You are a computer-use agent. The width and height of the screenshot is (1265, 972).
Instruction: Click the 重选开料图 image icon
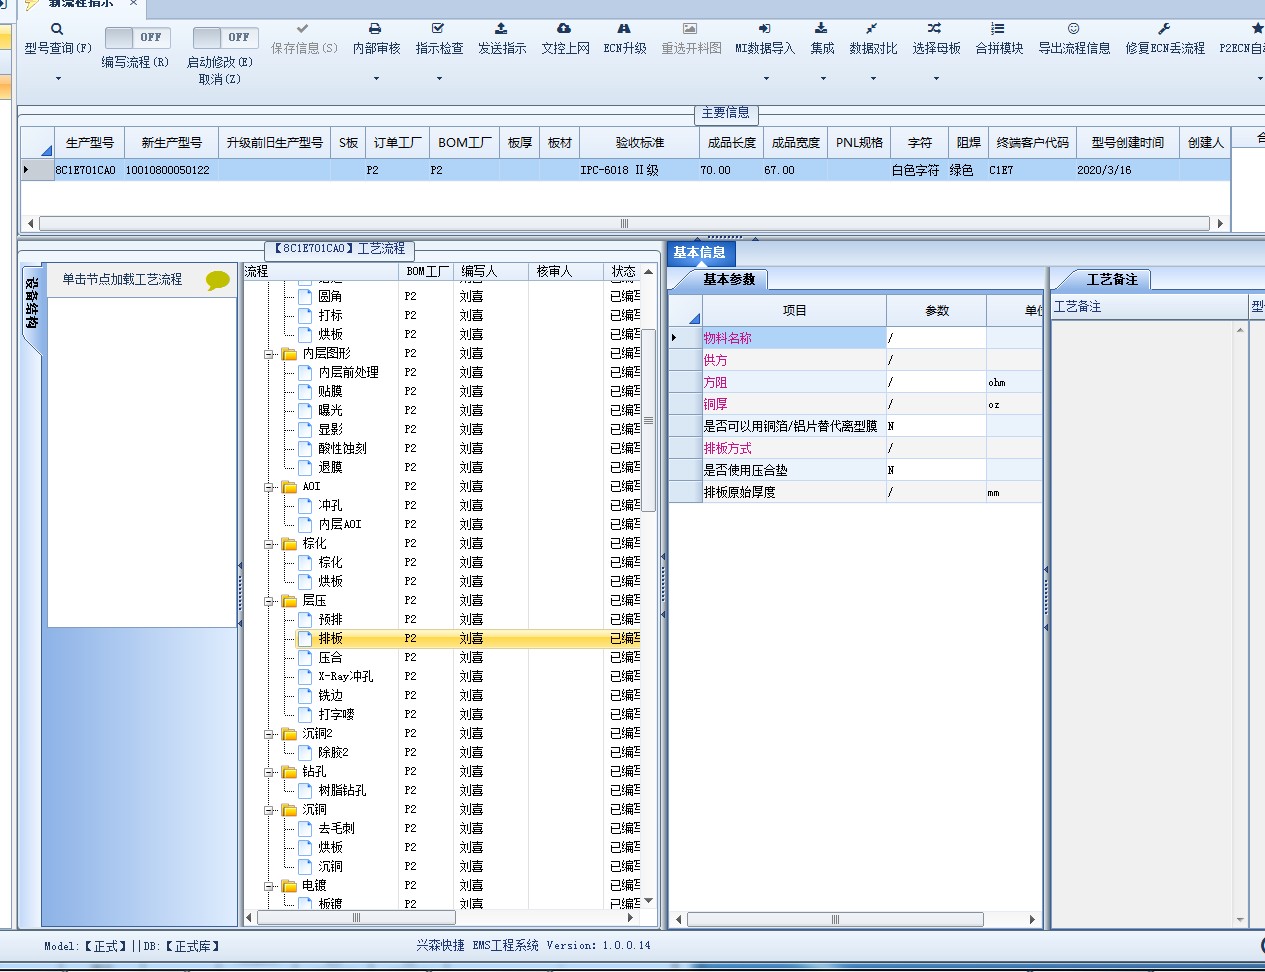click(690, 29)
